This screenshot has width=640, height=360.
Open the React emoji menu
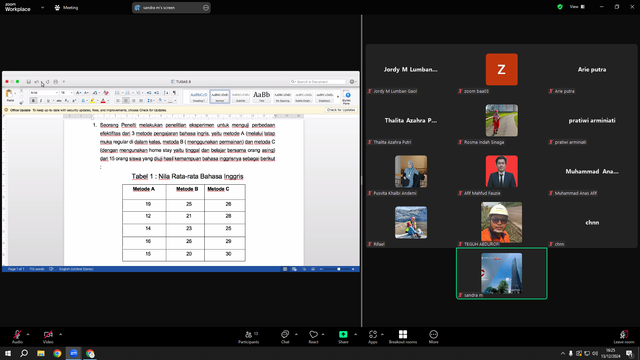(313, 337)
